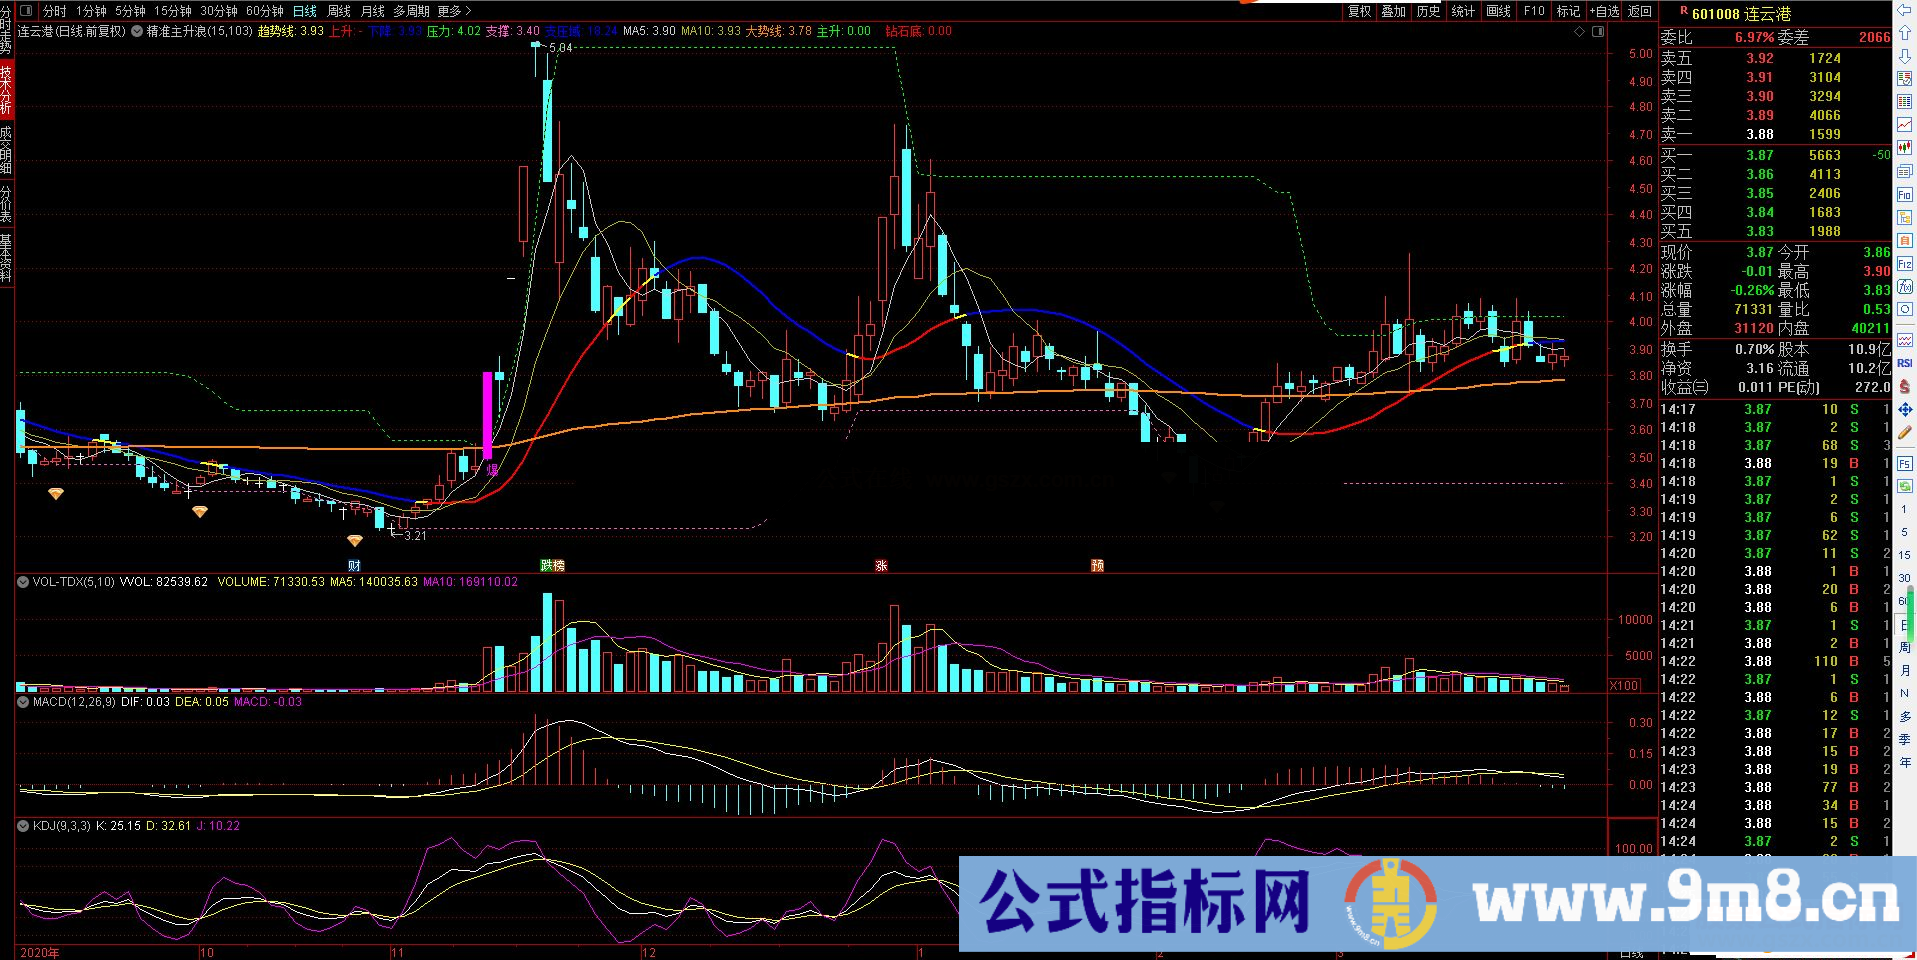Click the RSI indicator icon
The image size is (1917, 960).
pyautogui.click(x=1904, y=363)
